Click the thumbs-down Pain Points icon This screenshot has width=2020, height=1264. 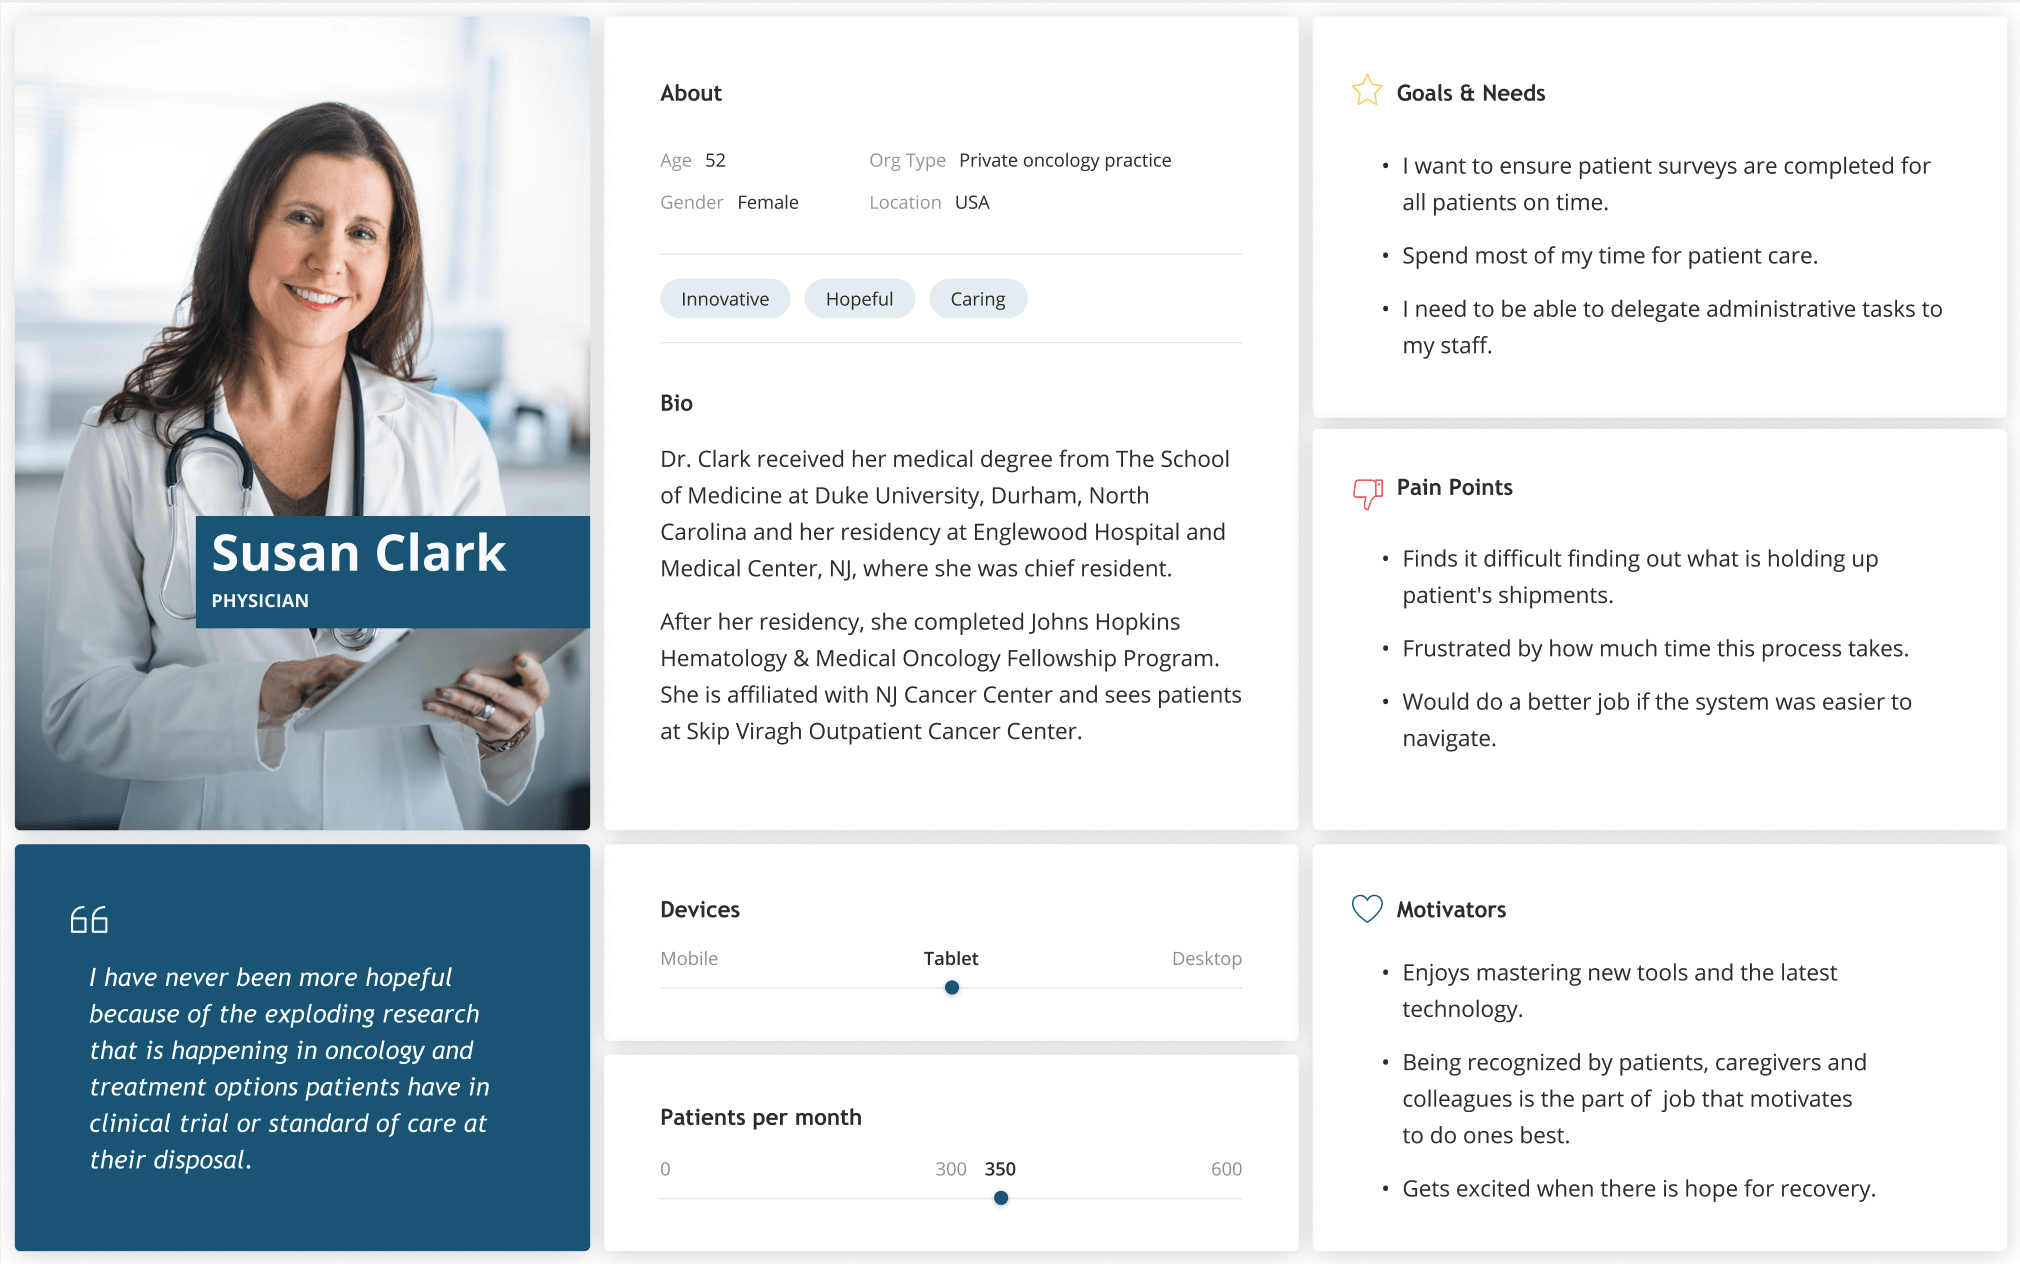click(1367, 492)
